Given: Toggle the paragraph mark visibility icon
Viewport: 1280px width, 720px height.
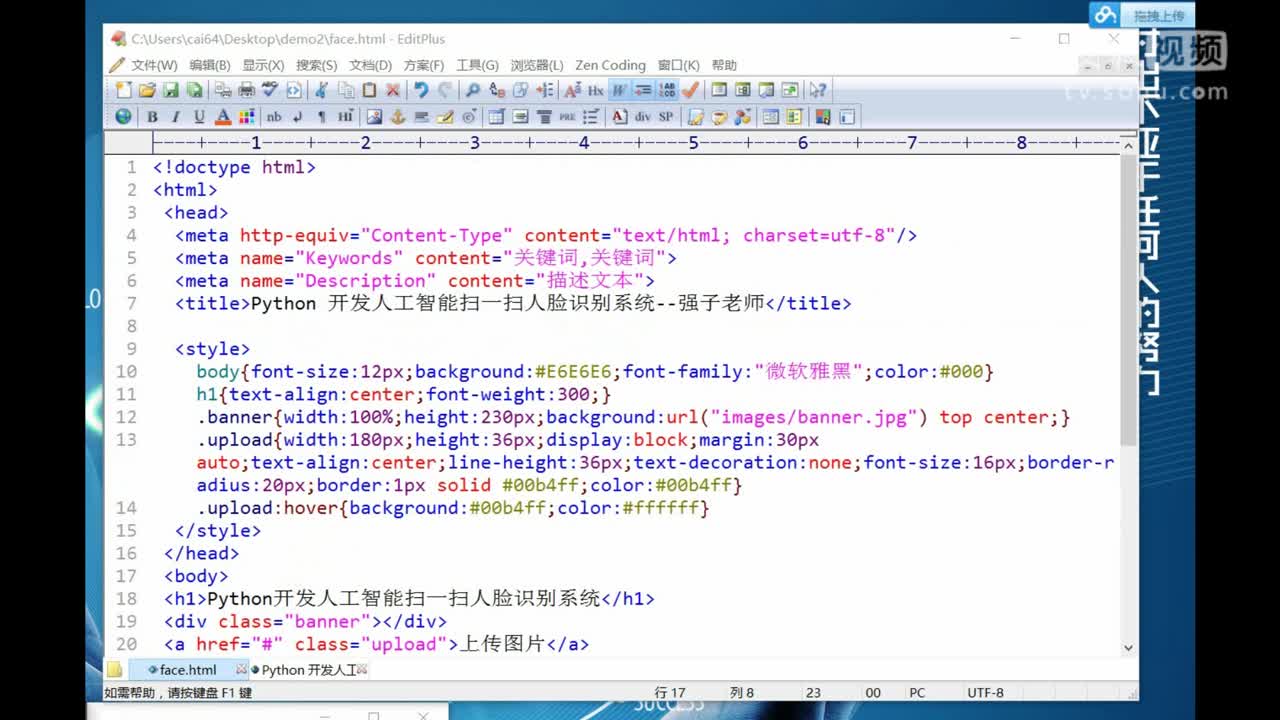Looking at the screenshot, I should pyautogui.click(x=320, y=116).
